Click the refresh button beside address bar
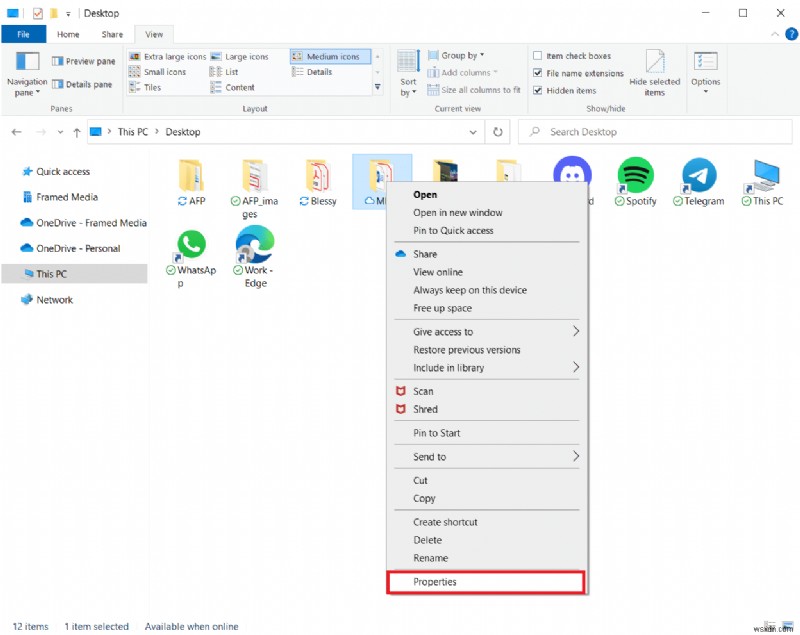The height and width of the screenshot is (635, 800). 497,132
